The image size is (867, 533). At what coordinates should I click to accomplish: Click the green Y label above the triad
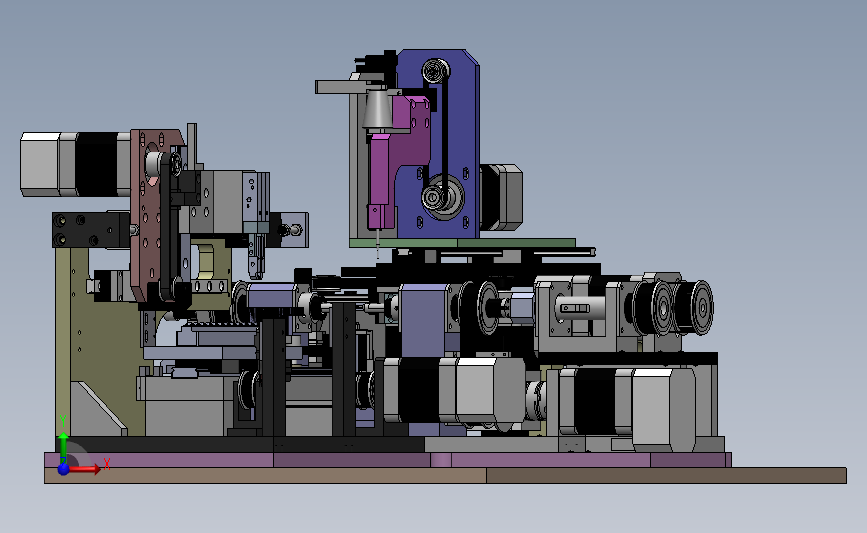(63, 421)
